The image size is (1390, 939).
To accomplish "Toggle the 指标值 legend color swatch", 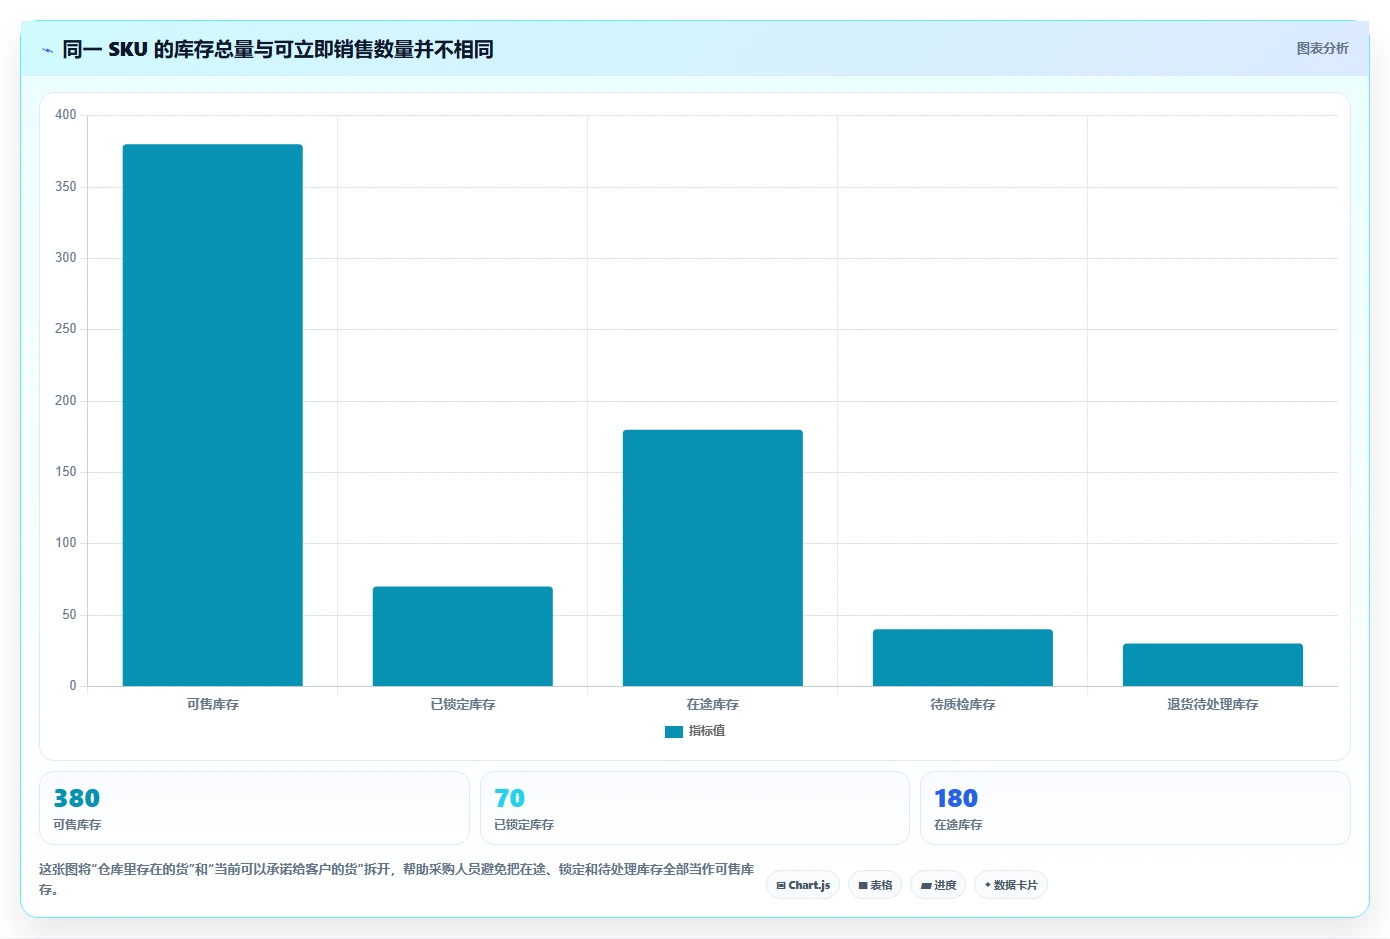I will tap(674, 731).
